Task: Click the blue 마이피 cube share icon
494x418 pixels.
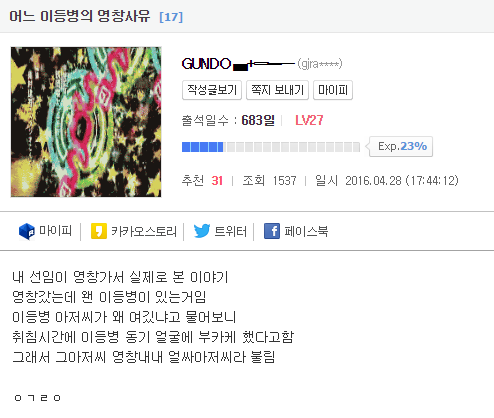Action: coord(27,231)
